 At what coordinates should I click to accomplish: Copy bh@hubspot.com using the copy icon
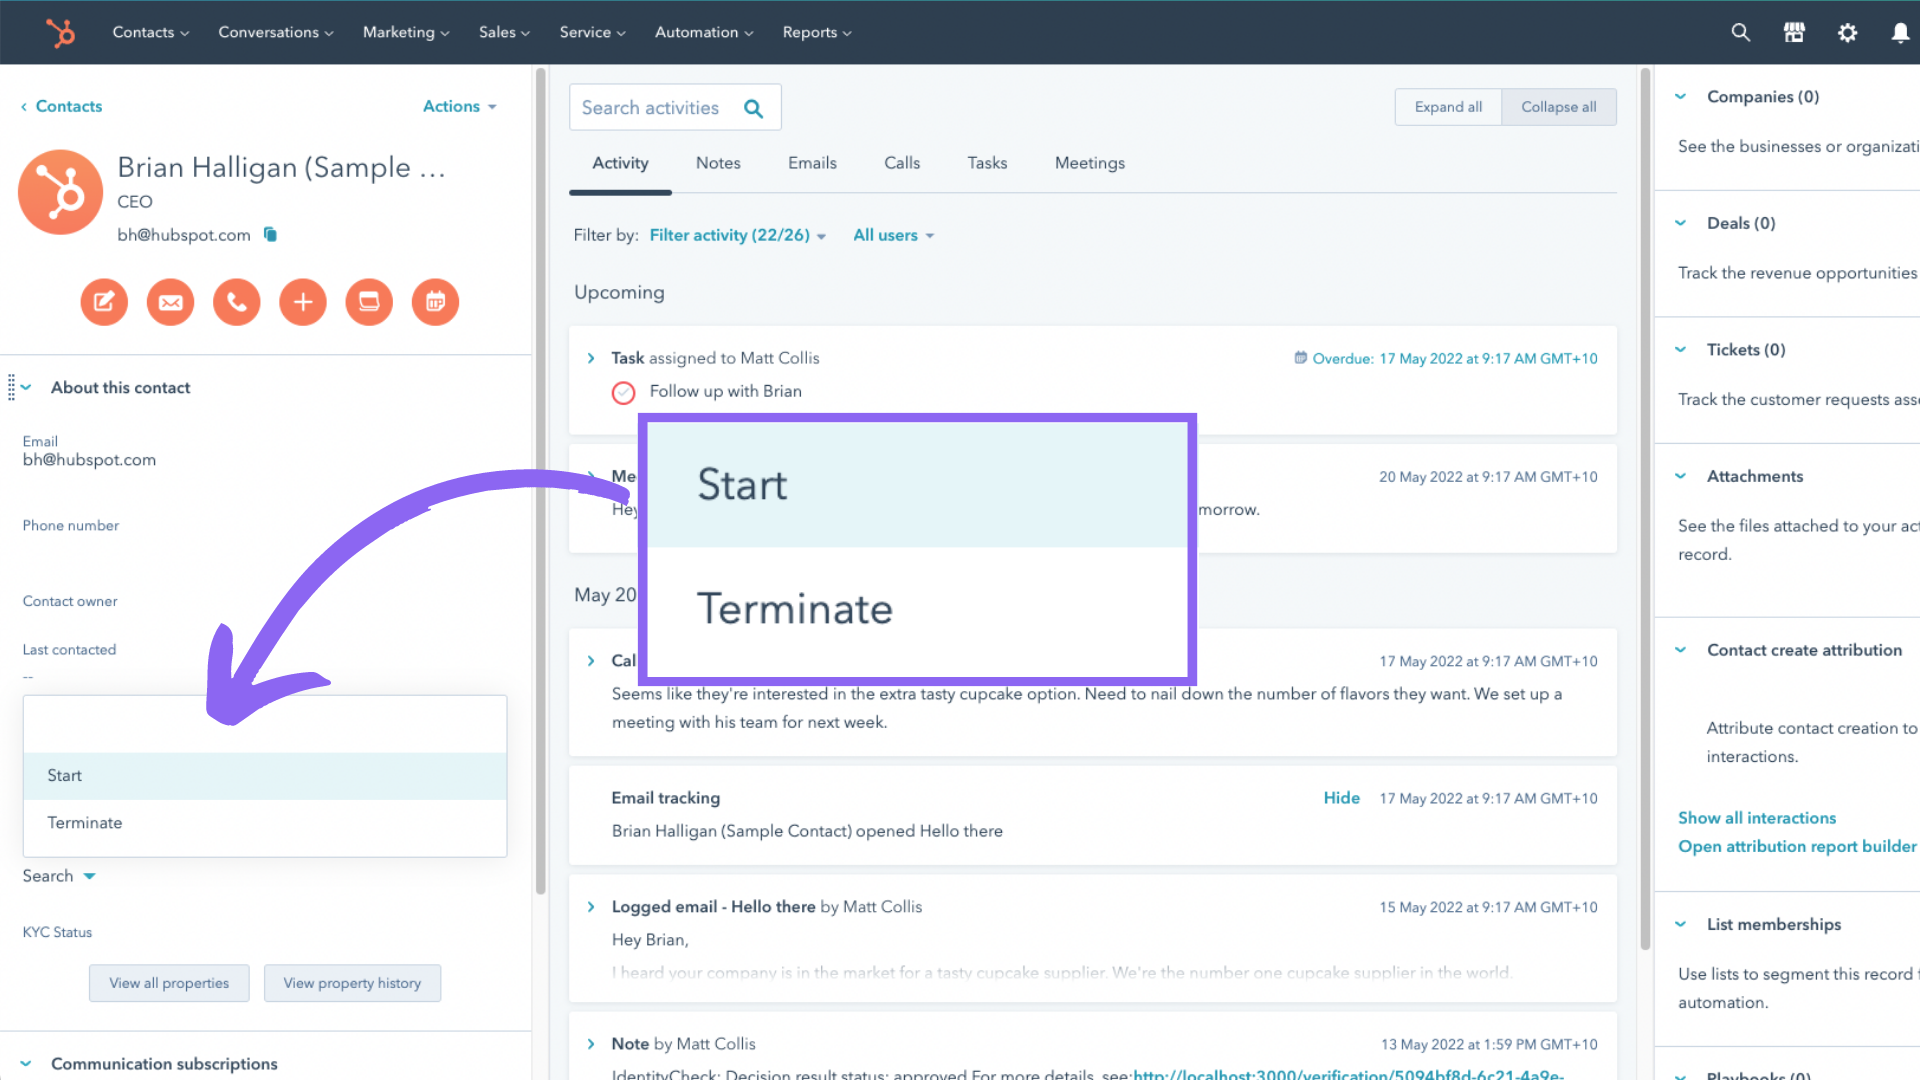click(269, 234)
